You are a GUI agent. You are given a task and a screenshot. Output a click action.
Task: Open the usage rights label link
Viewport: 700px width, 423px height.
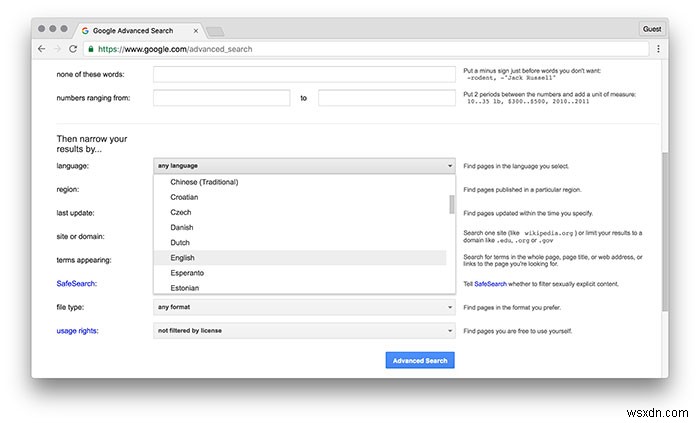pos(77,331)
